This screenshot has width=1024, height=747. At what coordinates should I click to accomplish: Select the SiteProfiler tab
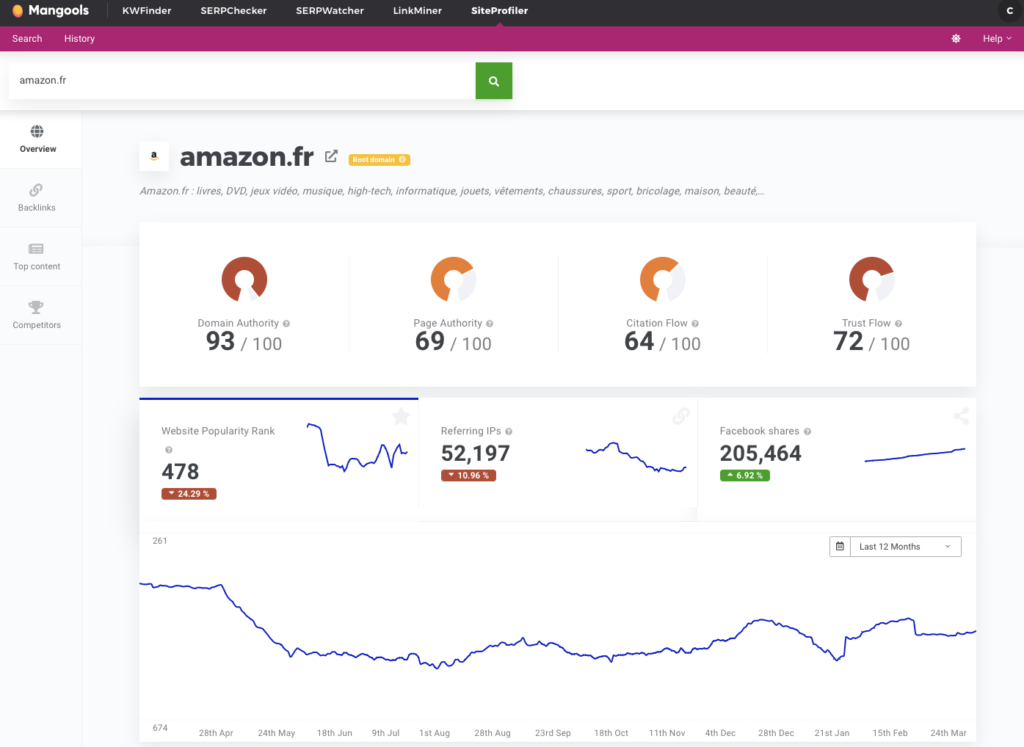(500, 10)
